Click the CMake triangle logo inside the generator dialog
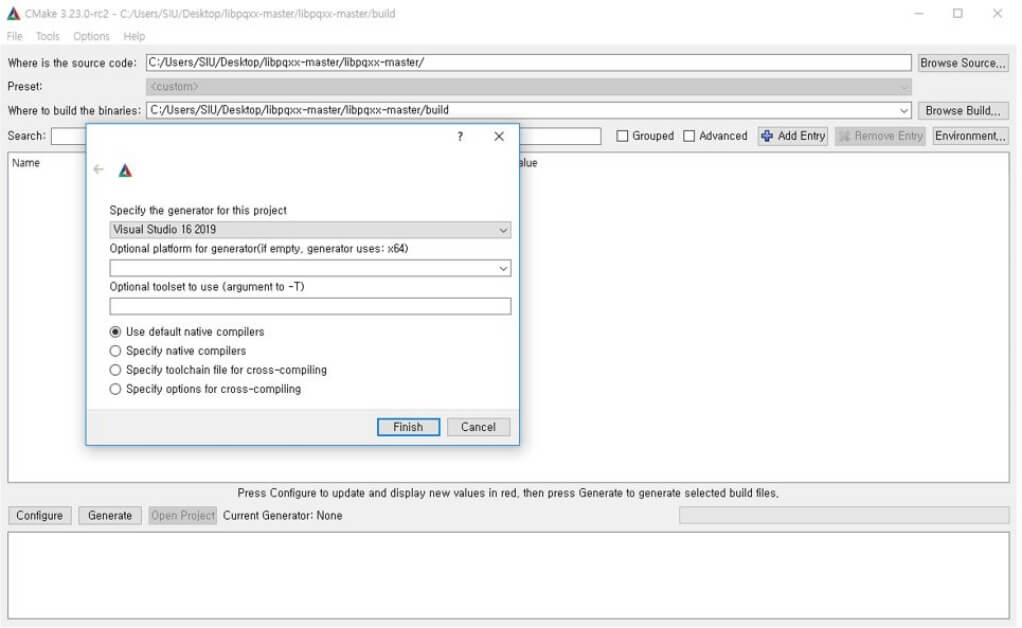The image size is (1022, 628). tap(125, 171)
